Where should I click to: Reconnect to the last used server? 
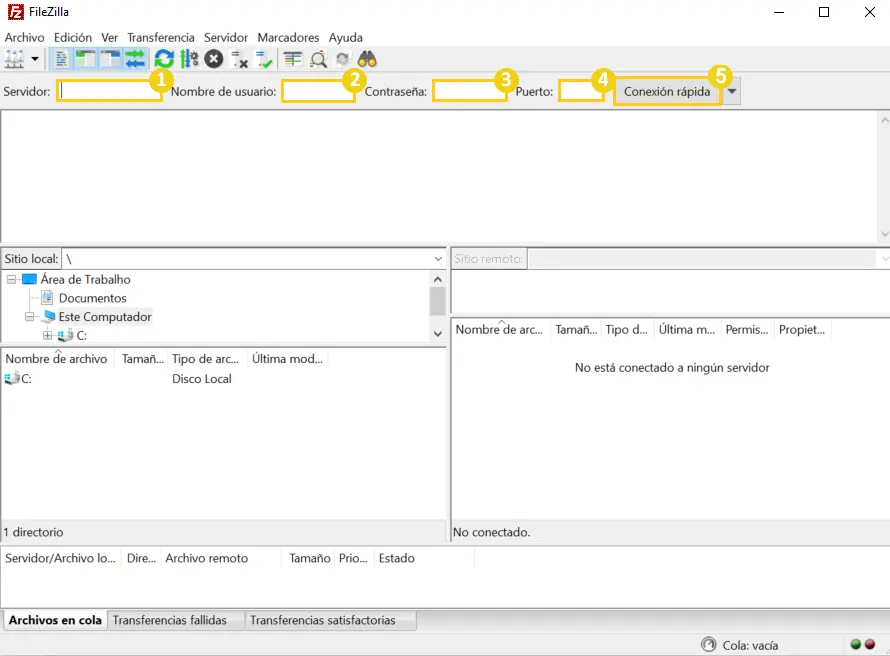coord(263,59)
